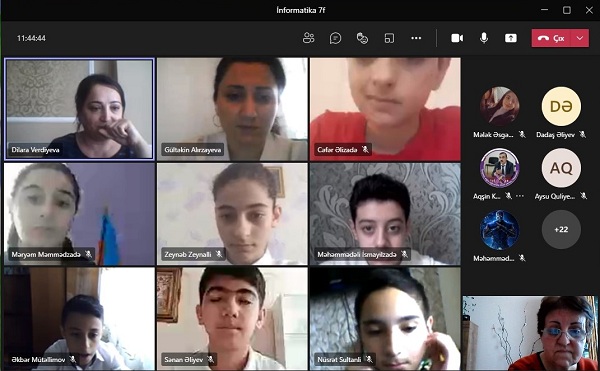
Task: Select Məhəmmədəli İsmayılzadə's video tile
Action: tap(385, 214)
